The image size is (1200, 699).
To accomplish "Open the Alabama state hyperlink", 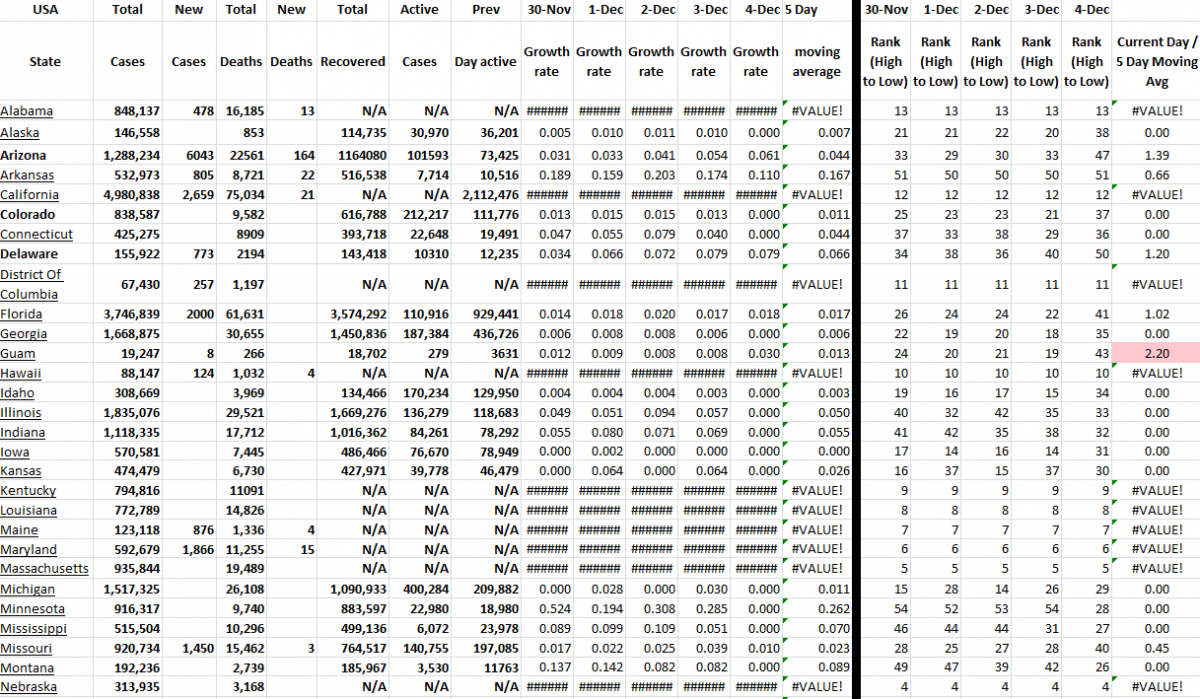I will pos(27,110).
